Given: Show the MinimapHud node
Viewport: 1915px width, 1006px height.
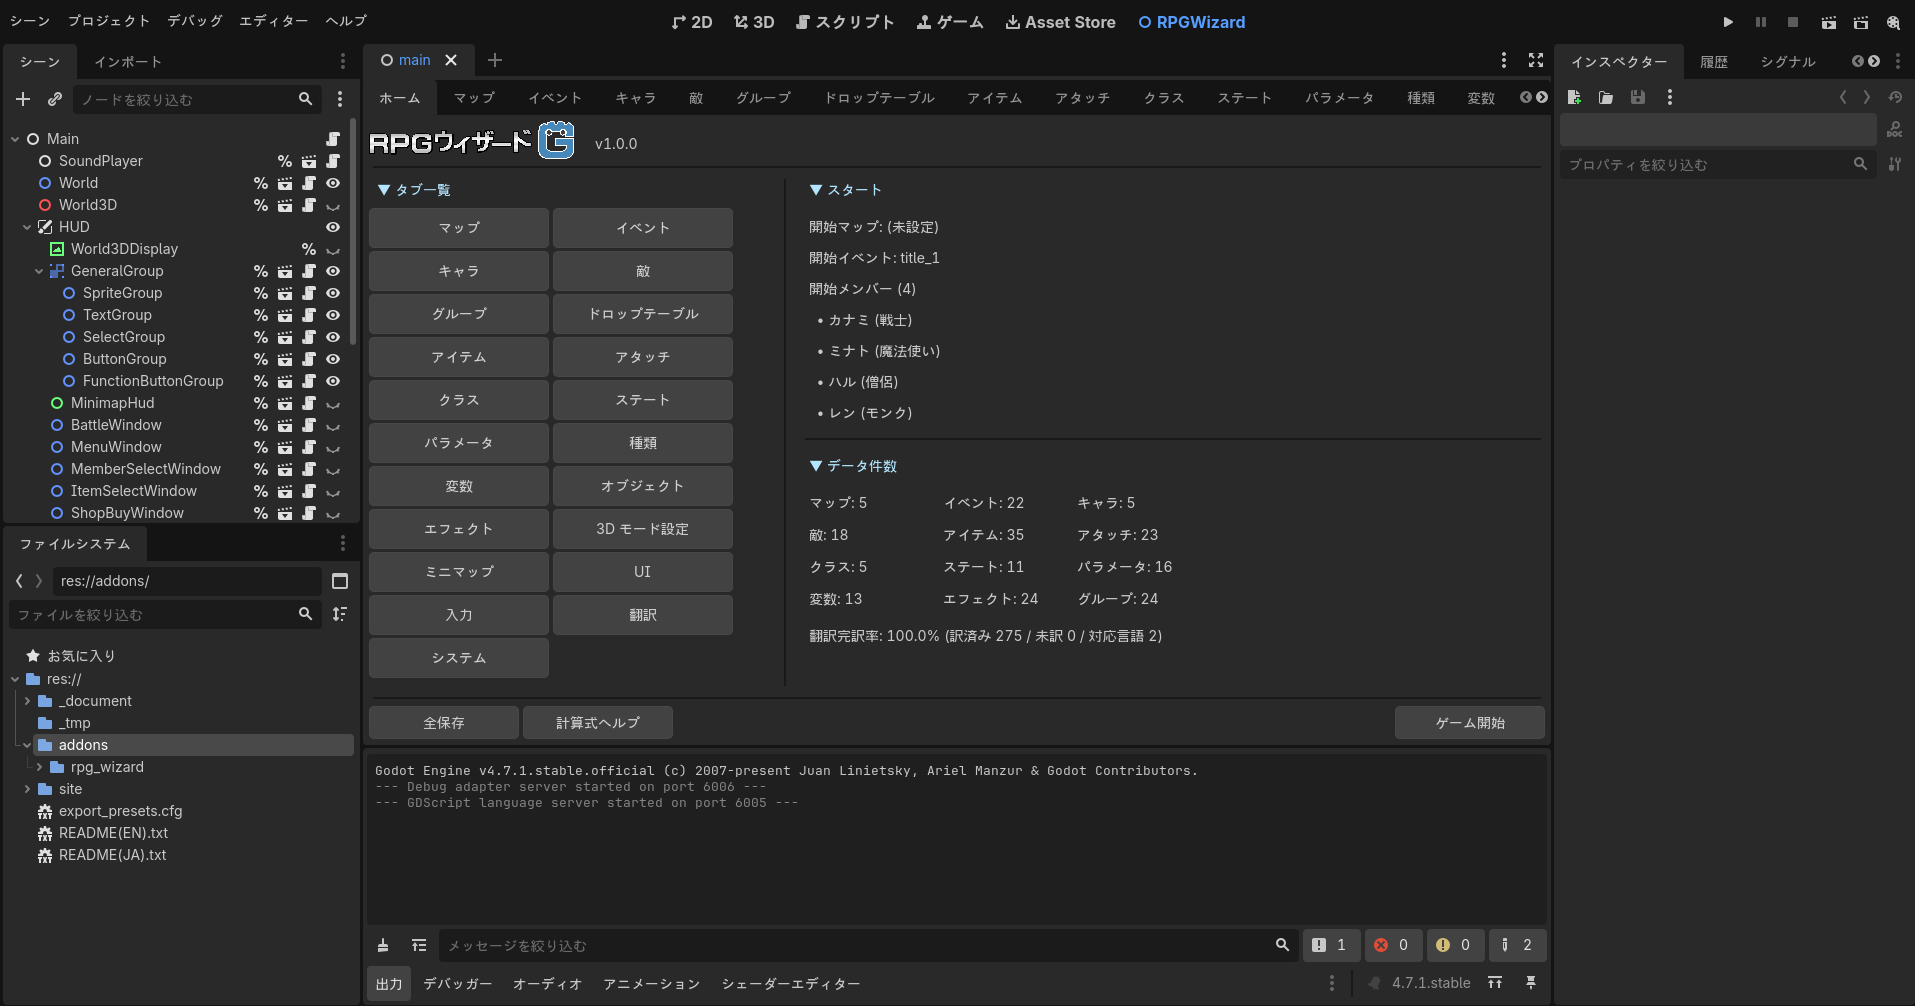Looking at the screenshot, I should pyautogui.click(x=333, y=403).
